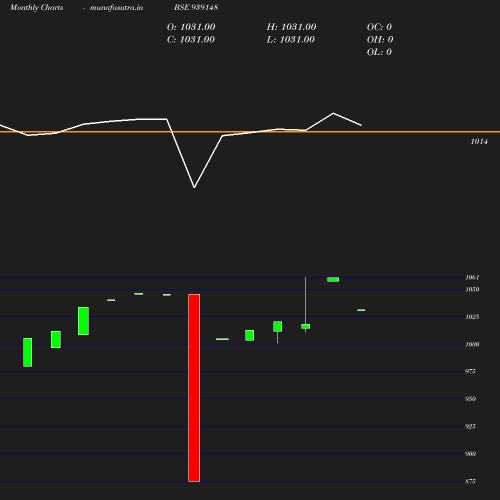500x500 pixels.
Task: Click the 875 price axis label
Action: [470, 481]
